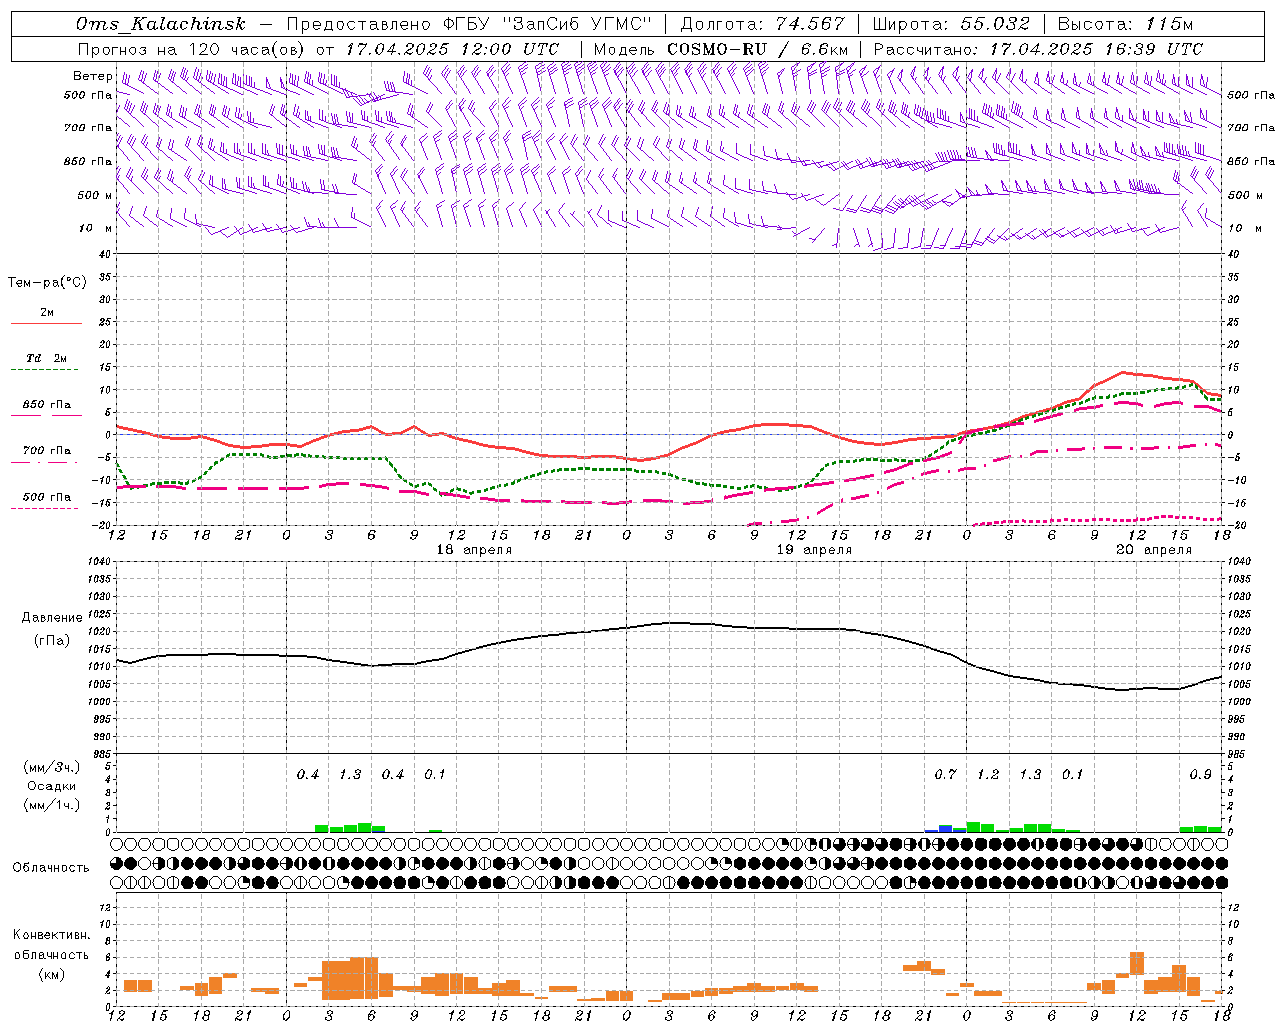Screen dimensions: 1280x1024
Task: Click the 20 апреля date label
Action: coord(1154,550)
